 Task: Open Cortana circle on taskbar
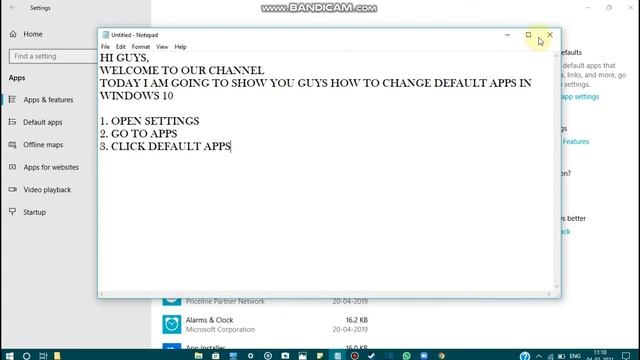coord(27,356)
